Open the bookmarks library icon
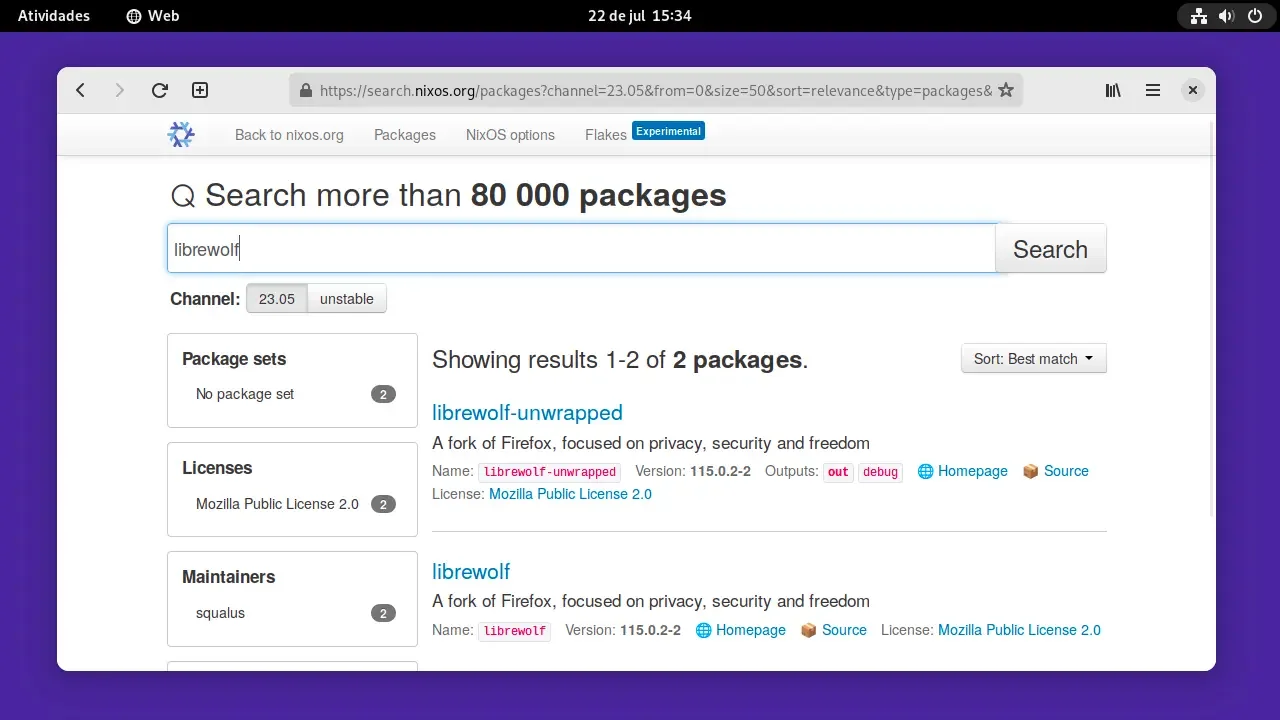This screenshot has height=720, width=1280. tap(1113, 90)
